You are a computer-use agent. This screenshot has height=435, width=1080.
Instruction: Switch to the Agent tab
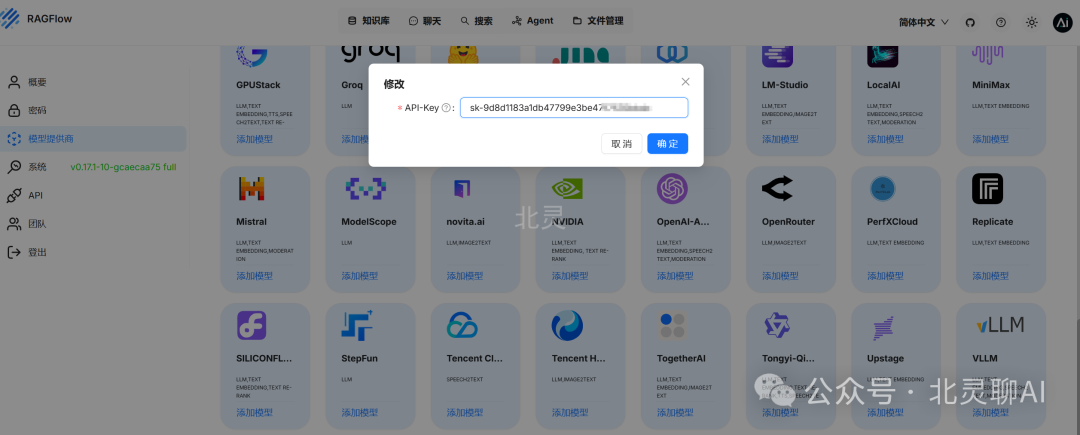pos(532,21)
